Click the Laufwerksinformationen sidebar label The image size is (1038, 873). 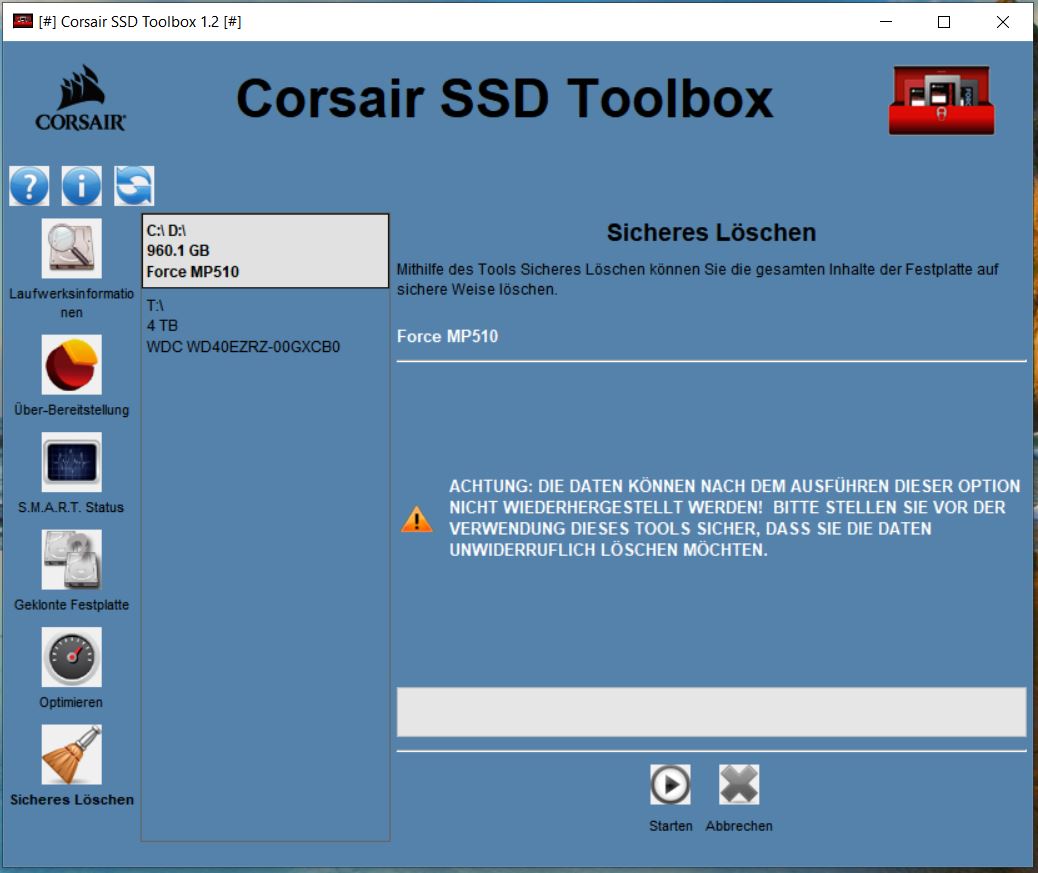tap(71, 303)
